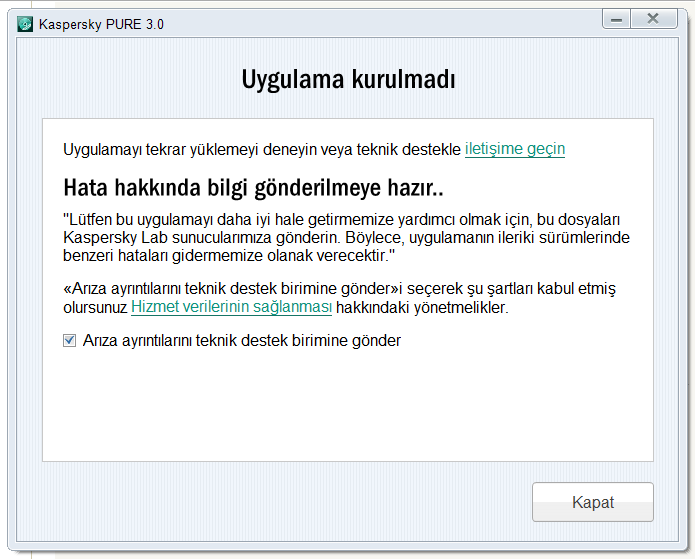695x559 pixels.
Task: Open 'Hizmet verilerinin sağlanması' policy link
Action: point(231,307)
